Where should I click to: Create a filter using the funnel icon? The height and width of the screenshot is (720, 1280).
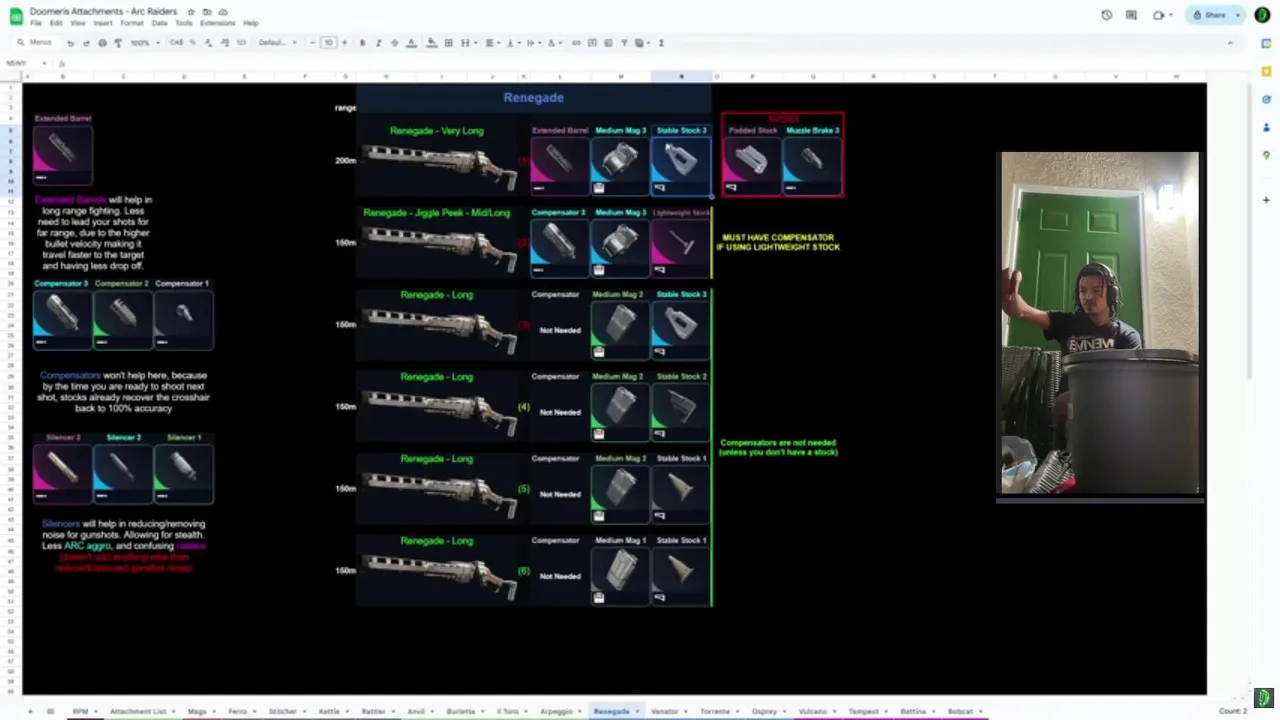pos(624,43)
